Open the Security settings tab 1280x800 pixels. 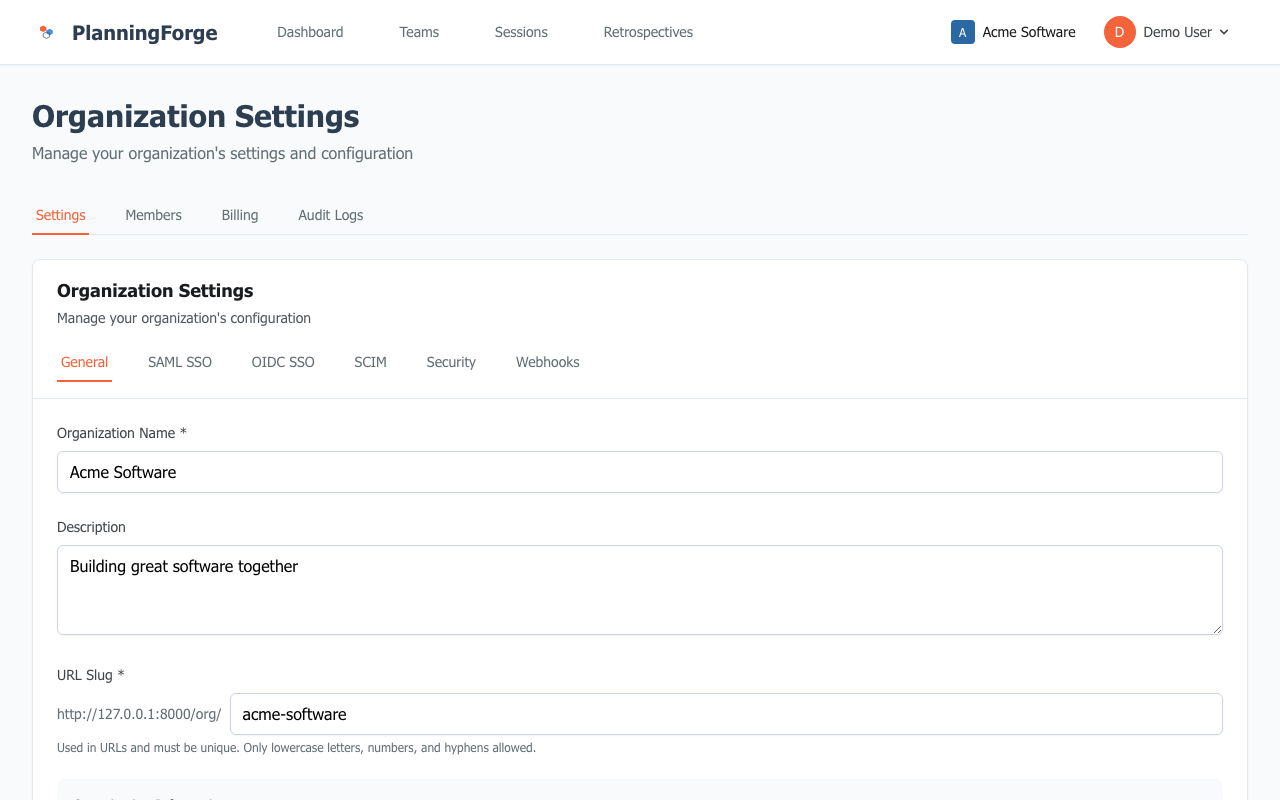[x=451, y=362]
